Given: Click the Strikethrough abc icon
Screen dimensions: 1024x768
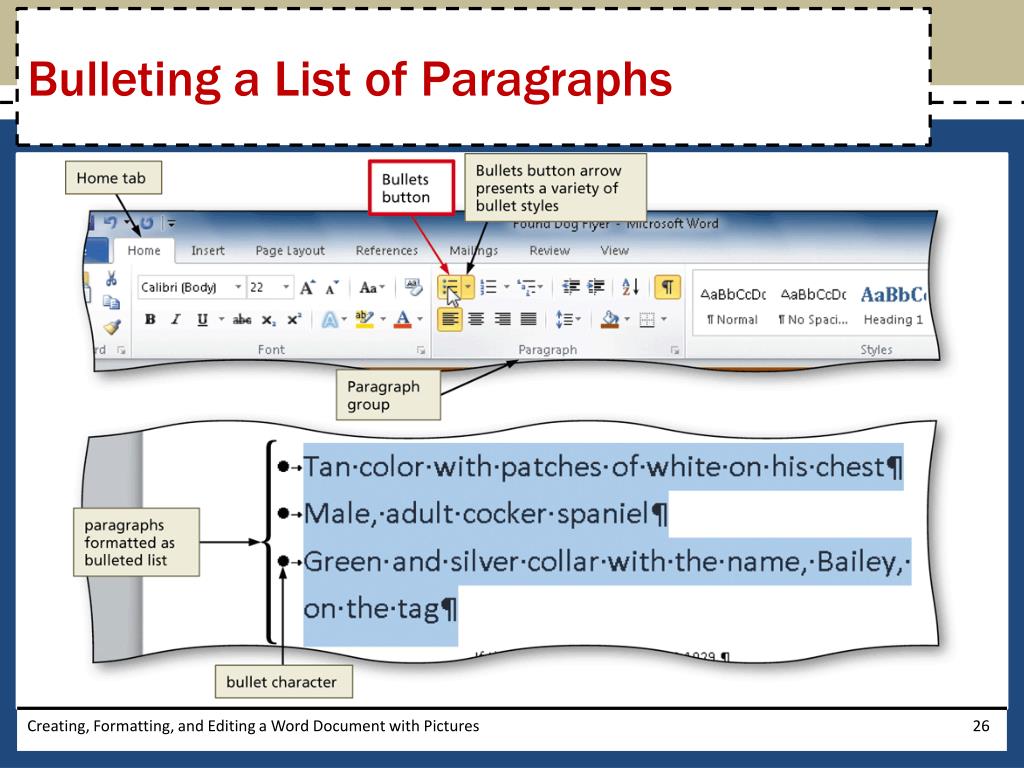Looking at the screenshot, I should [242, 319].
